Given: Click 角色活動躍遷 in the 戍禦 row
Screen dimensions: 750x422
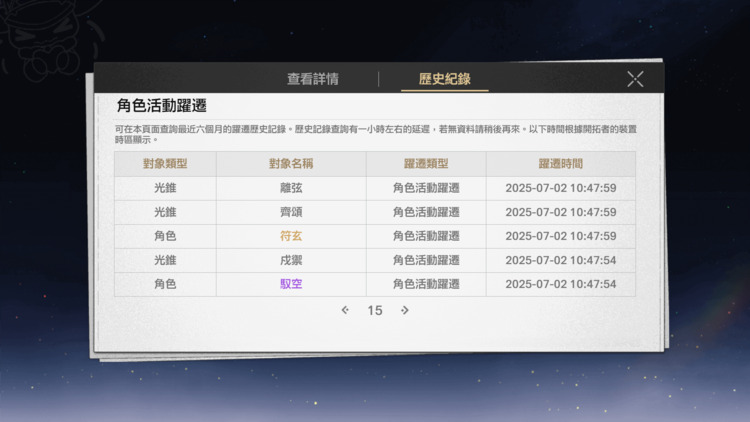Looking at the screenshot, I should (x=426, y=260).
